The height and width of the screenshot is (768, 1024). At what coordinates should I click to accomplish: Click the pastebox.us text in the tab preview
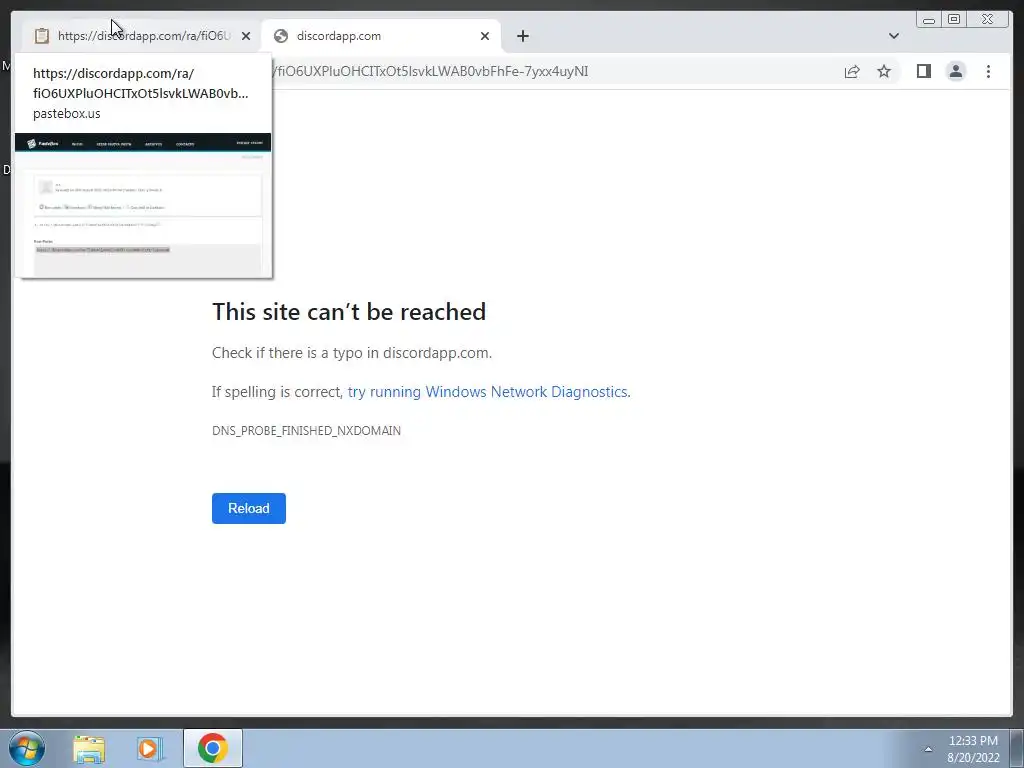pos(67,114)
